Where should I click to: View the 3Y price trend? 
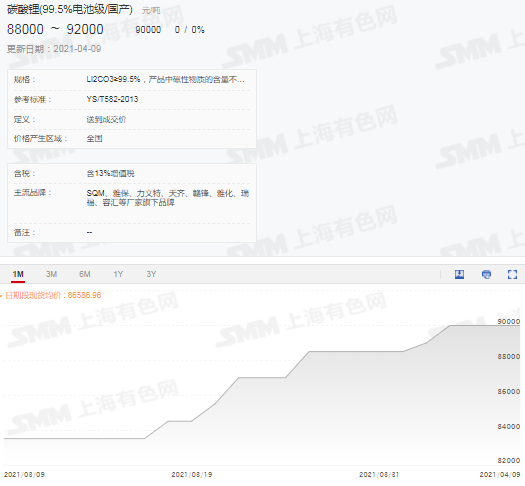click(x=151, y=274)
